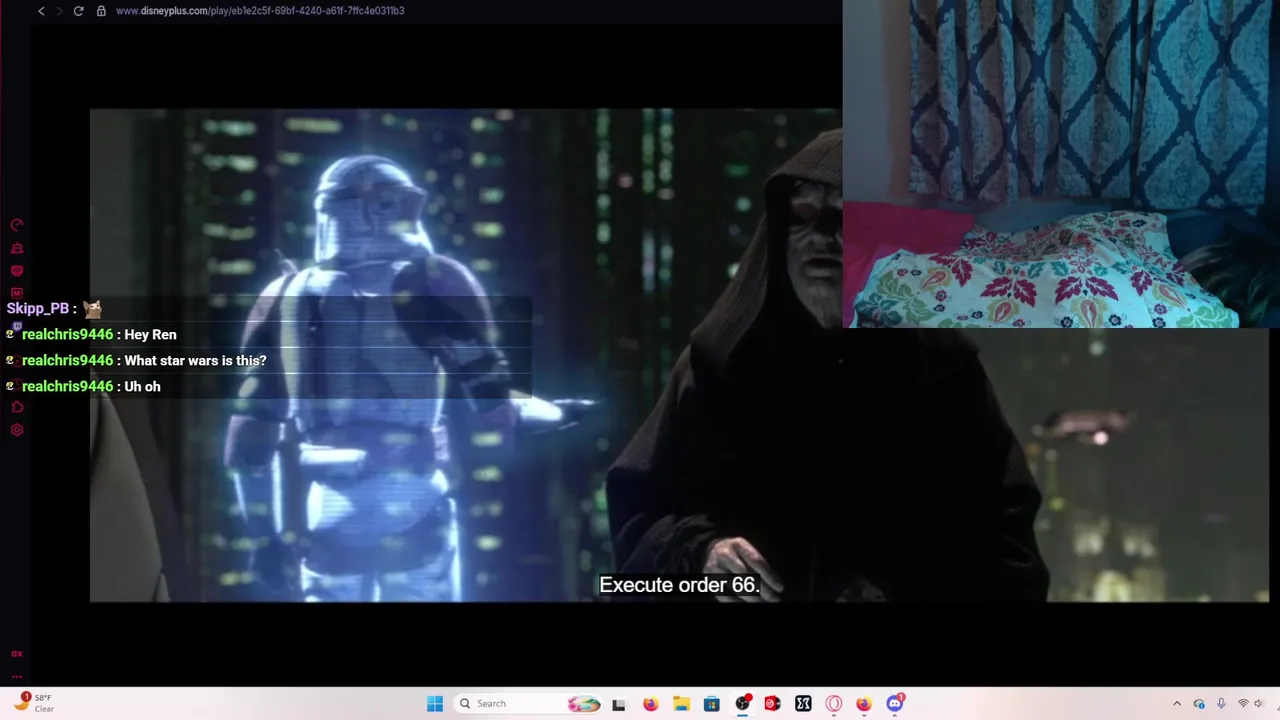The width and height of the screenshot is (1280, 720).
Task: Open the red disc app on taskbar
Action: [x=772, y=704]
